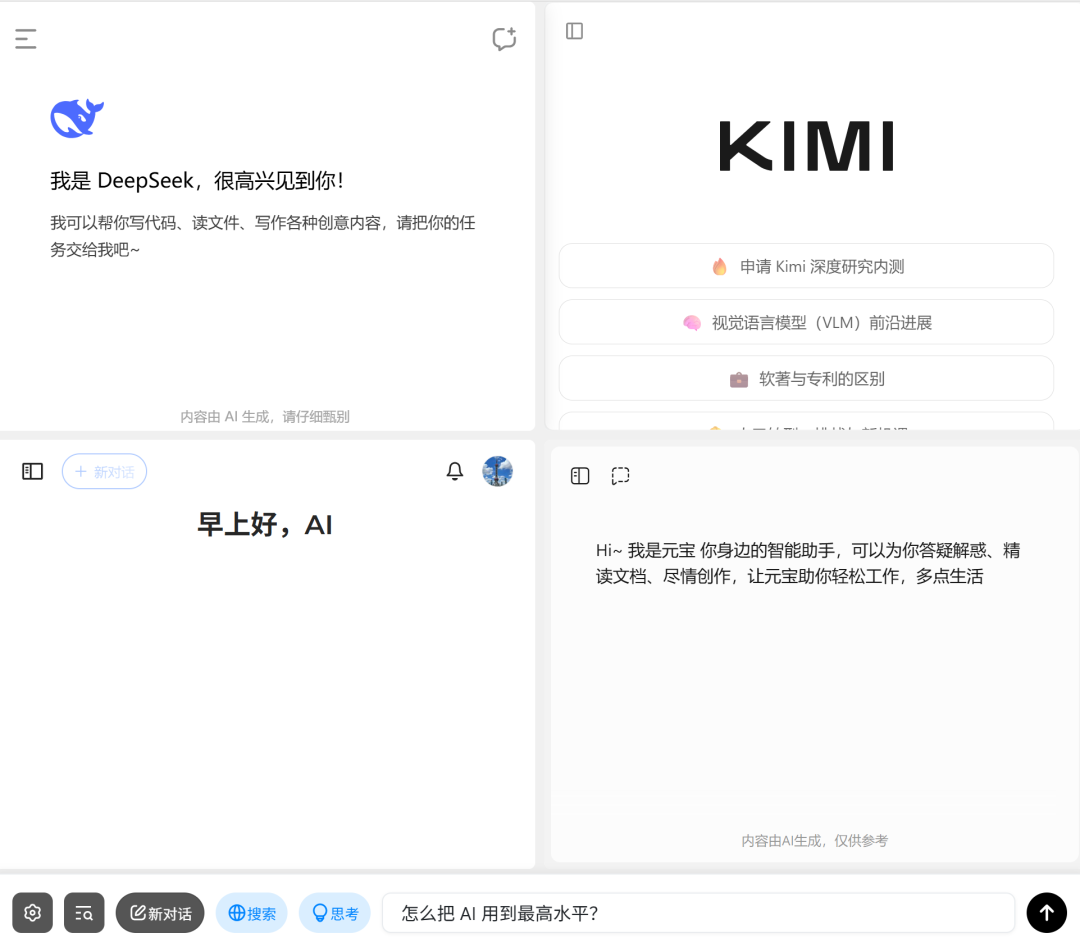Toggle 思考 deep thinking mode
Image resolution: width=1080 pixels, height=947 pixels.
click(x=335, y=913)
